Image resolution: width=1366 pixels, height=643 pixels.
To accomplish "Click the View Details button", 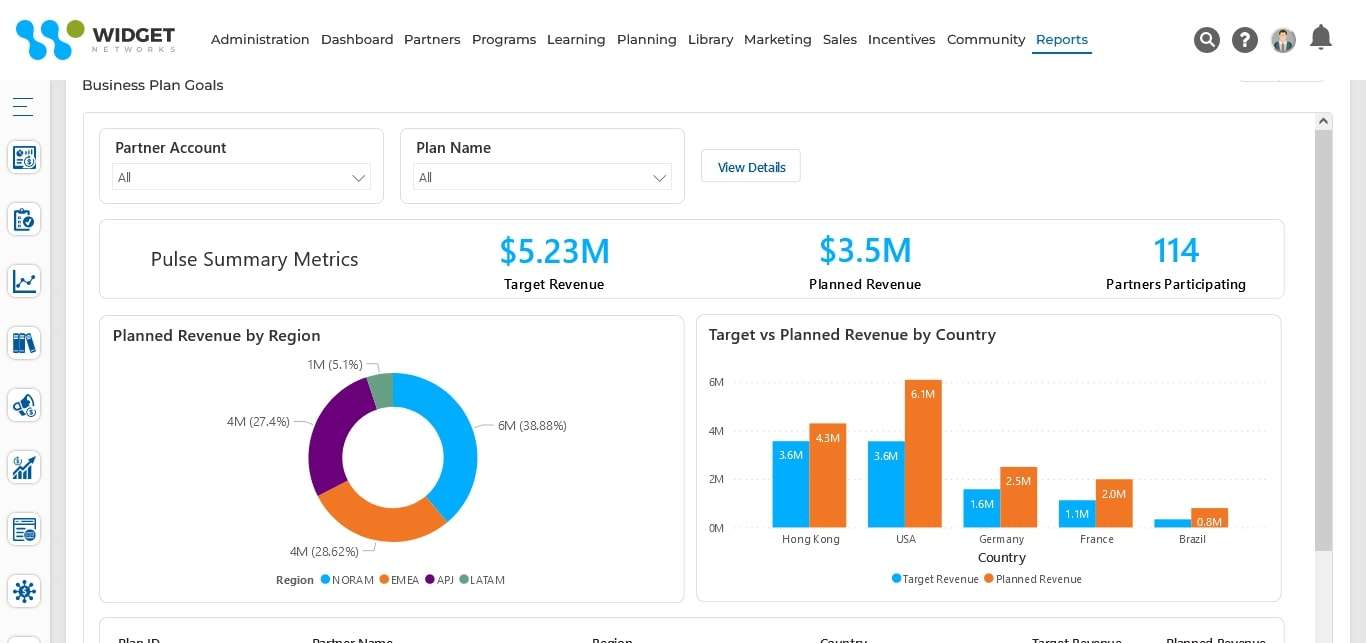I will [750, 166].
